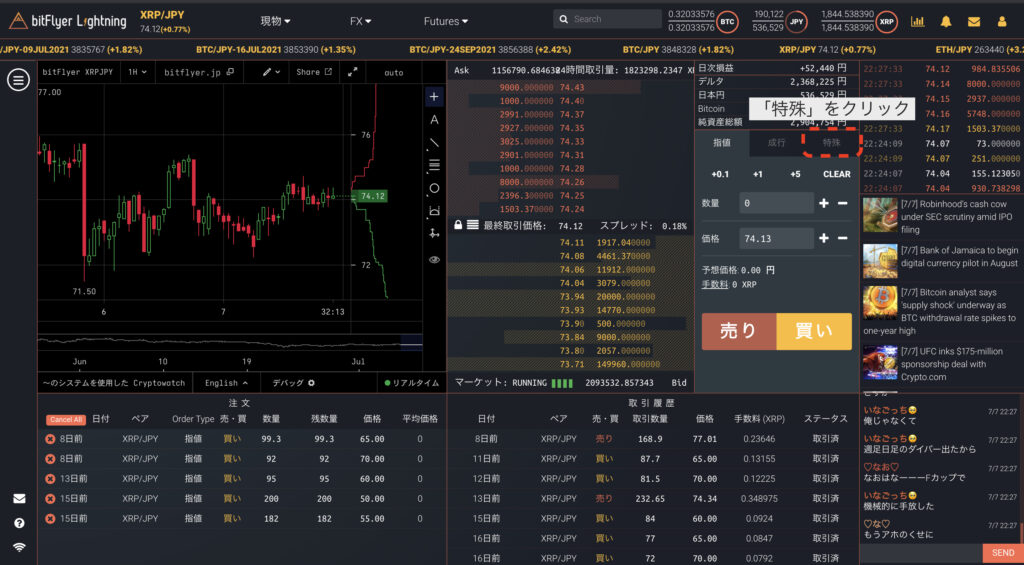This screenshot has width=1024, height=565.
Task: Click the BTC balance circle icon
Action: (x=727, y=22)
